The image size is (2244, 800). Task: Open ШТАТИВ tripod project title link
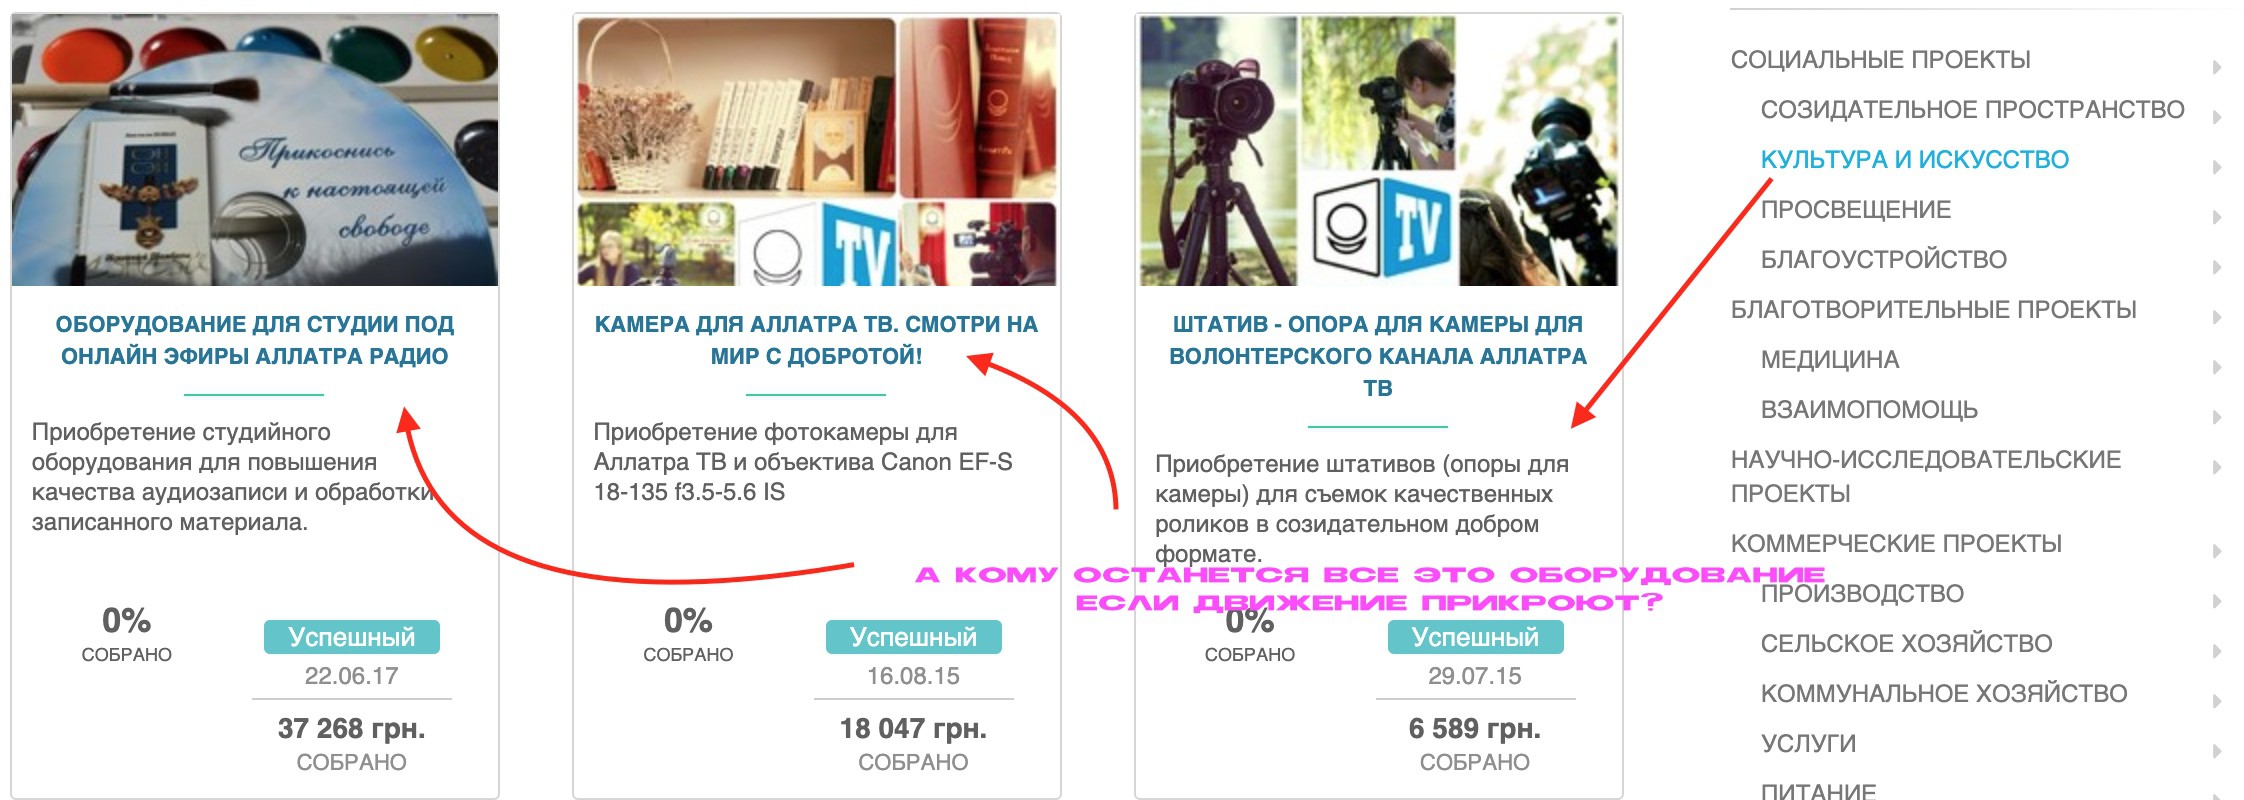pyautogui.click(x=1378, y=356)
